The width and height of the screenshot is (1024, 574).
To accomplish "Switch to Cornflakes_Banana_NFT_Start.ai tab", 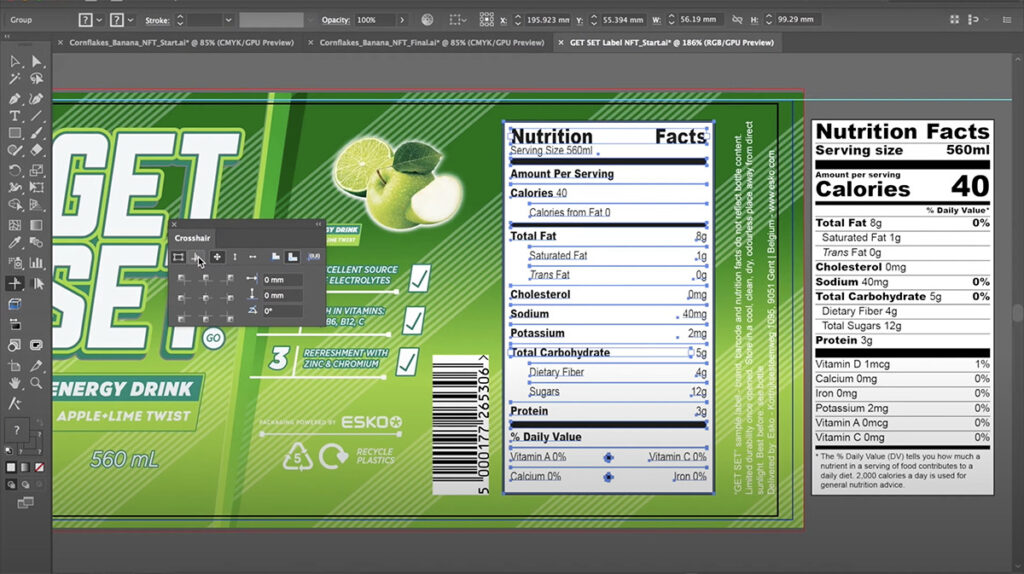I will point(182,42).
